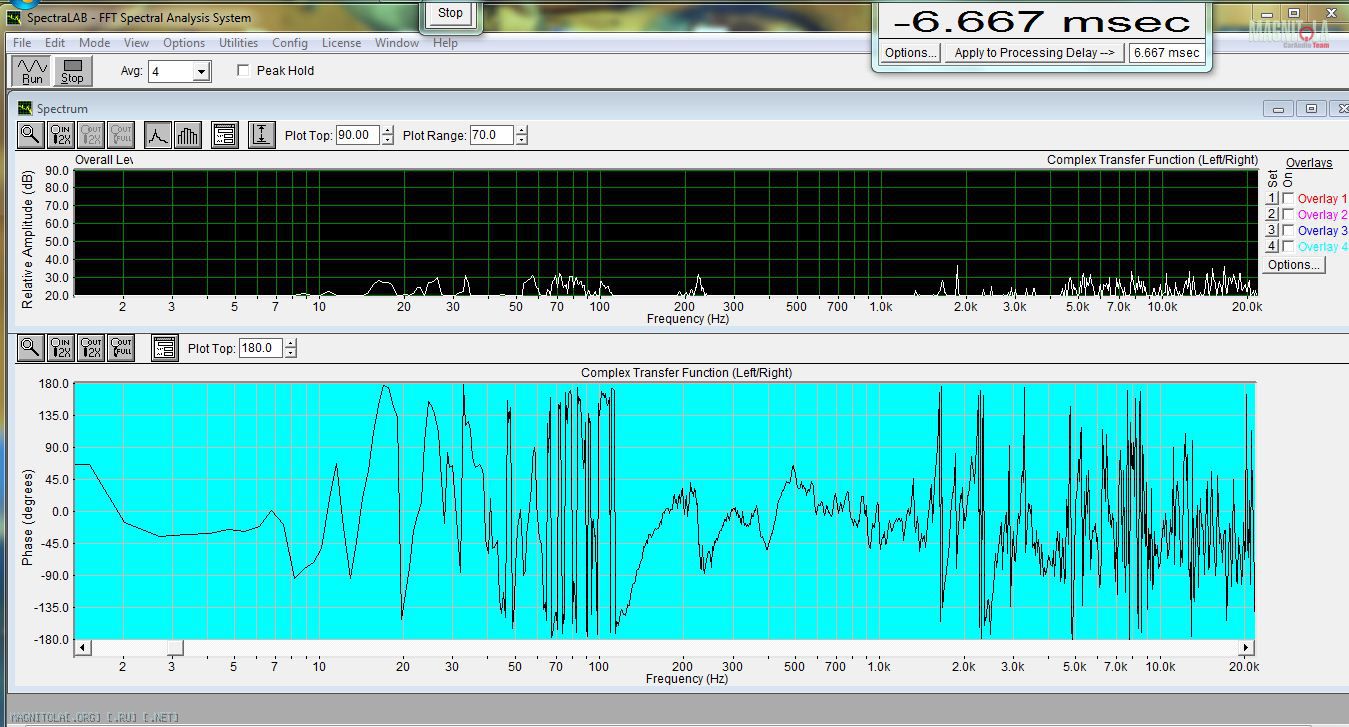Open the Avg dropdown showing 4
1349x727 pixels.
[x=201, y=72]
